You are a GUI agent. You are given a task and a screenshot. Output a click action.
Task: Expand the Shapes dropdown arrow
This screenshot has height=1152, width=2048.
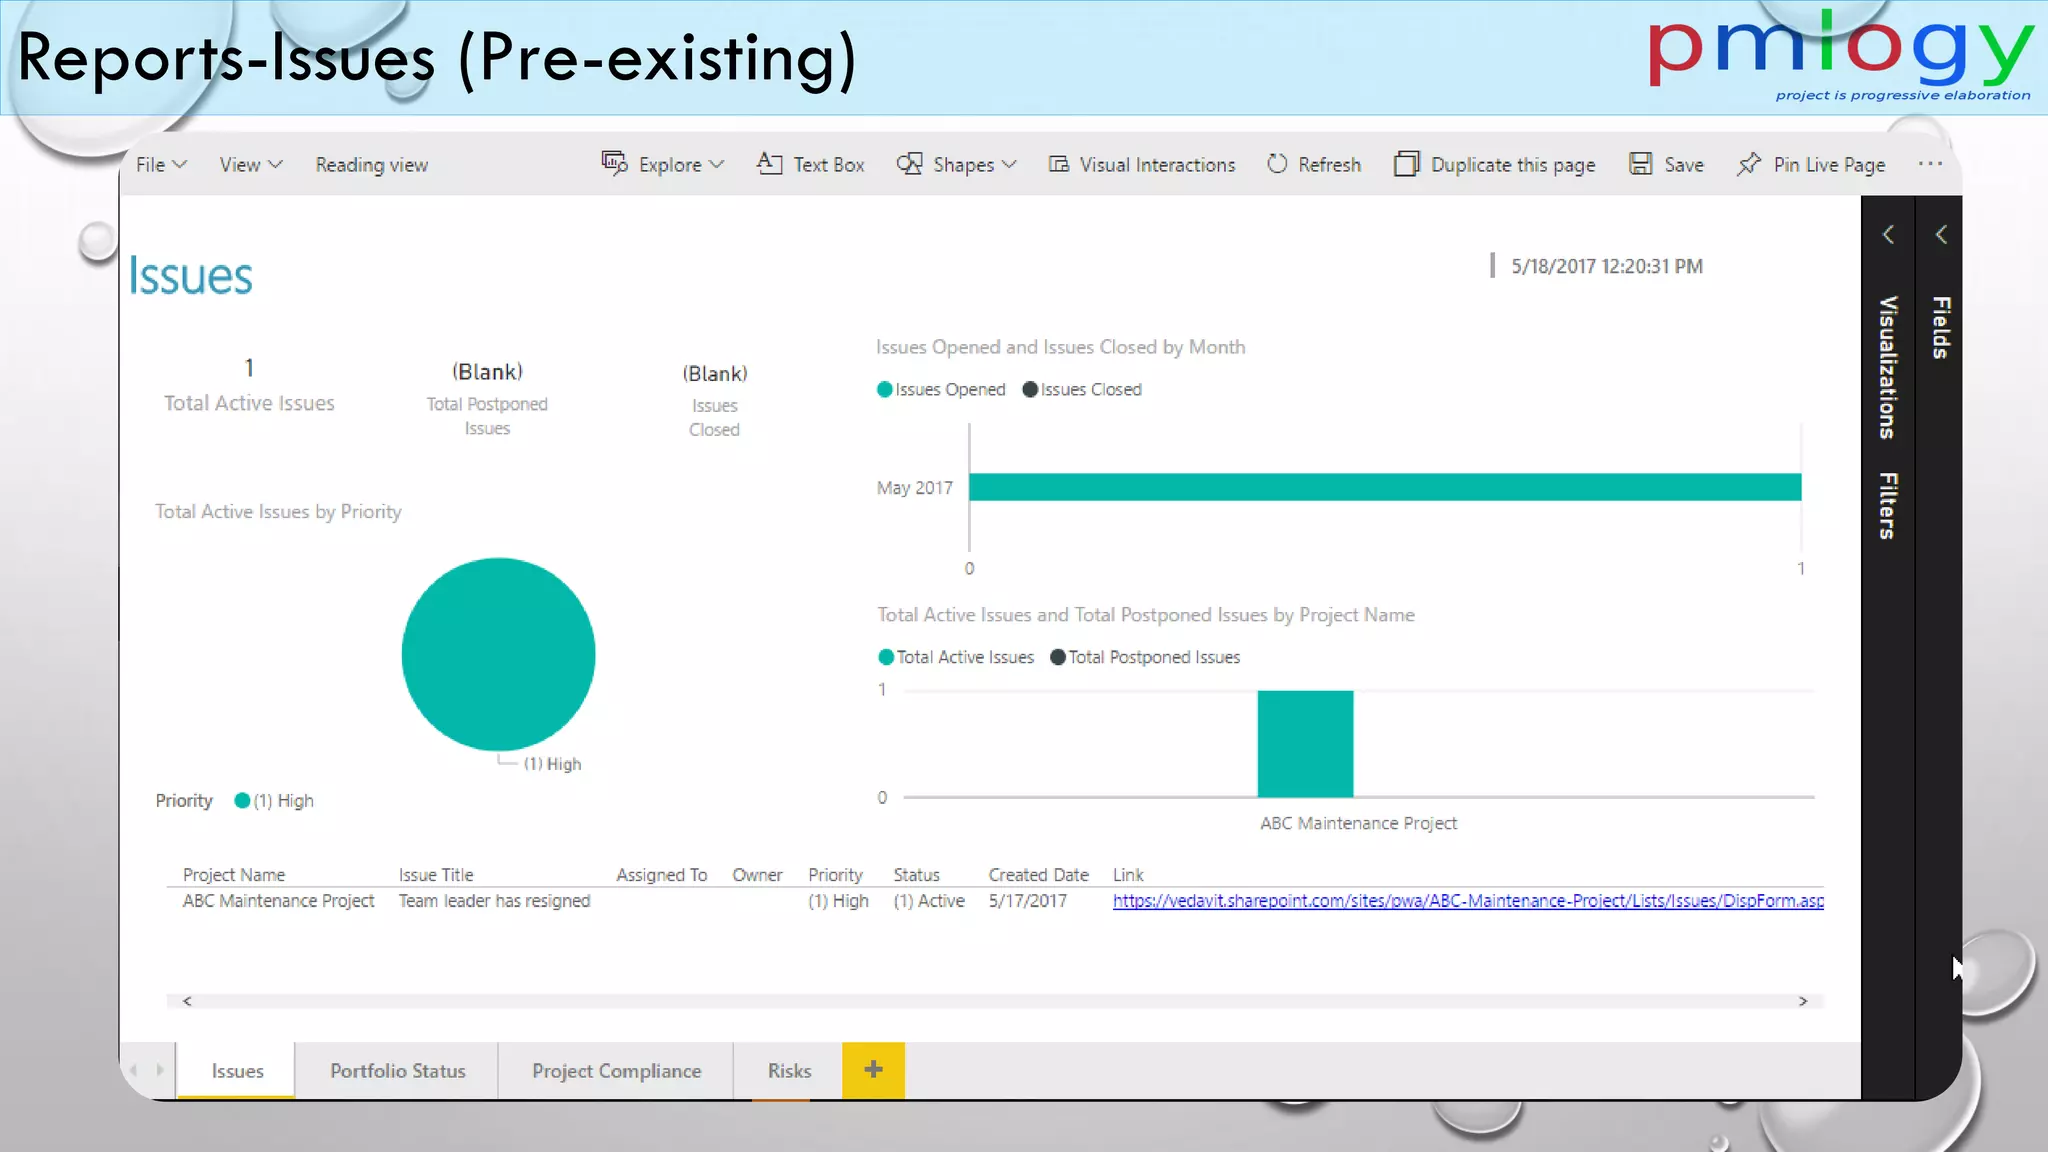tap(1009, 165)
